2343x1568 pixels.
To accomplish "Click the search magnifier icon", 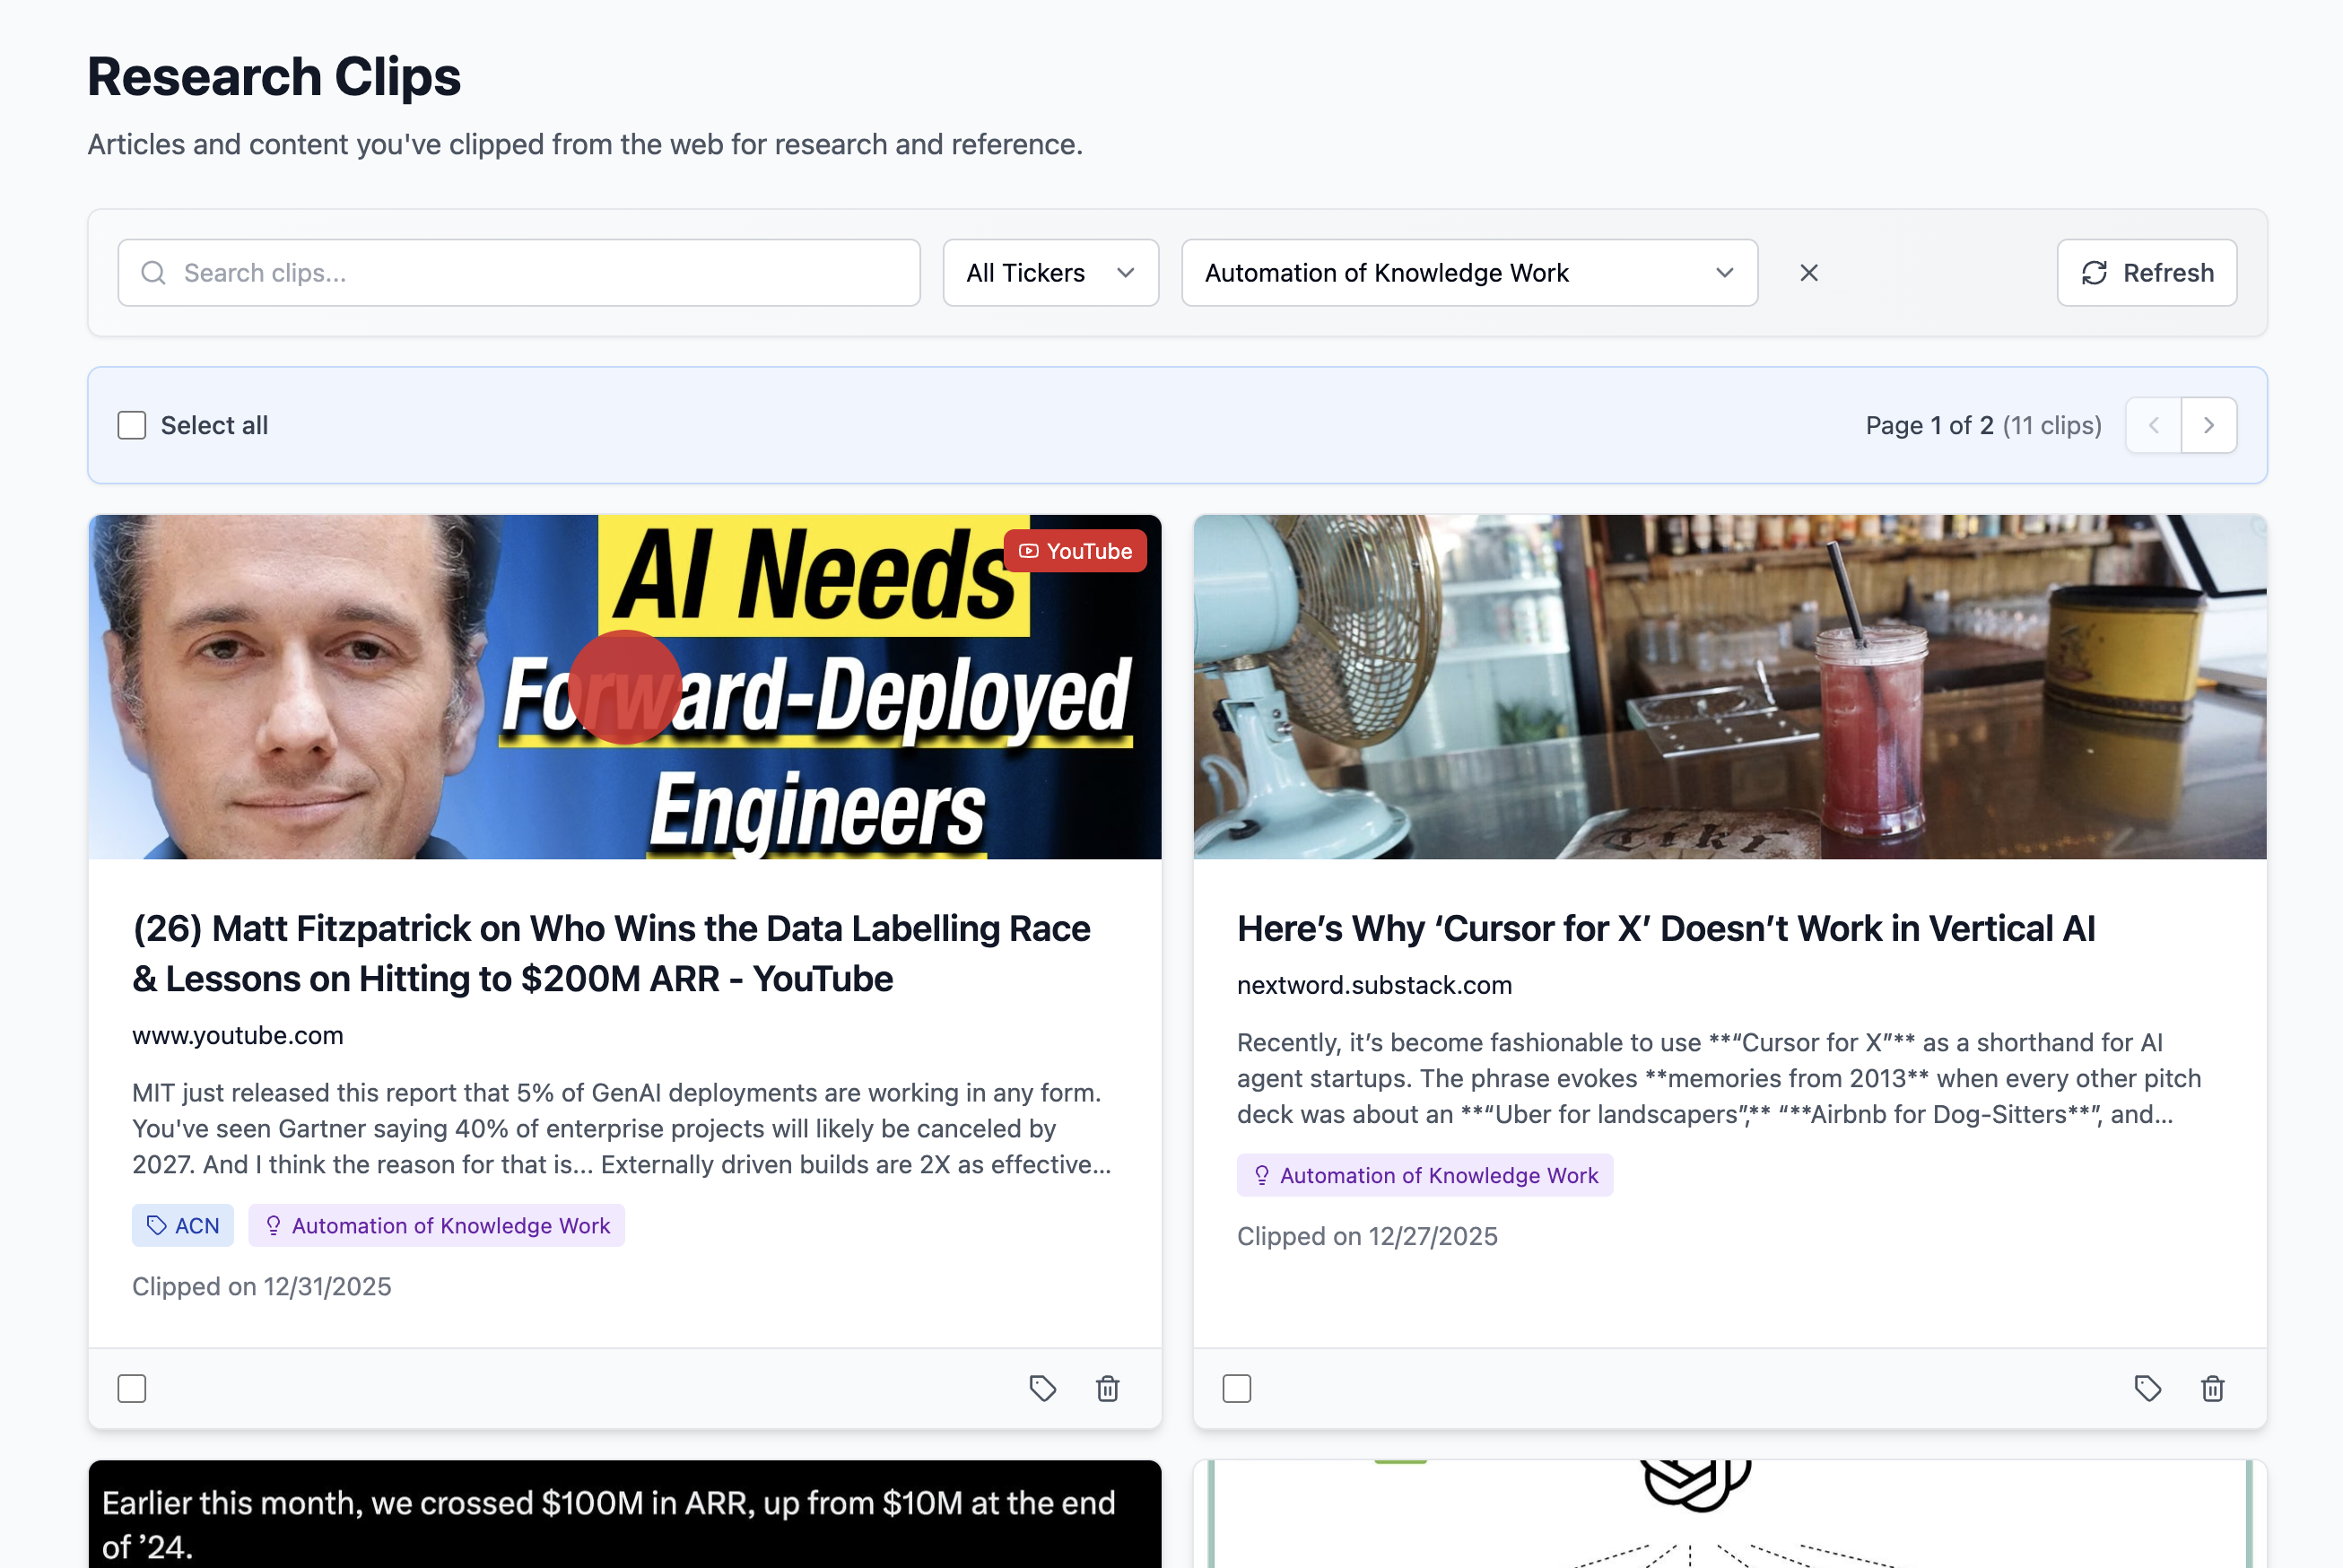I will 153,273.
